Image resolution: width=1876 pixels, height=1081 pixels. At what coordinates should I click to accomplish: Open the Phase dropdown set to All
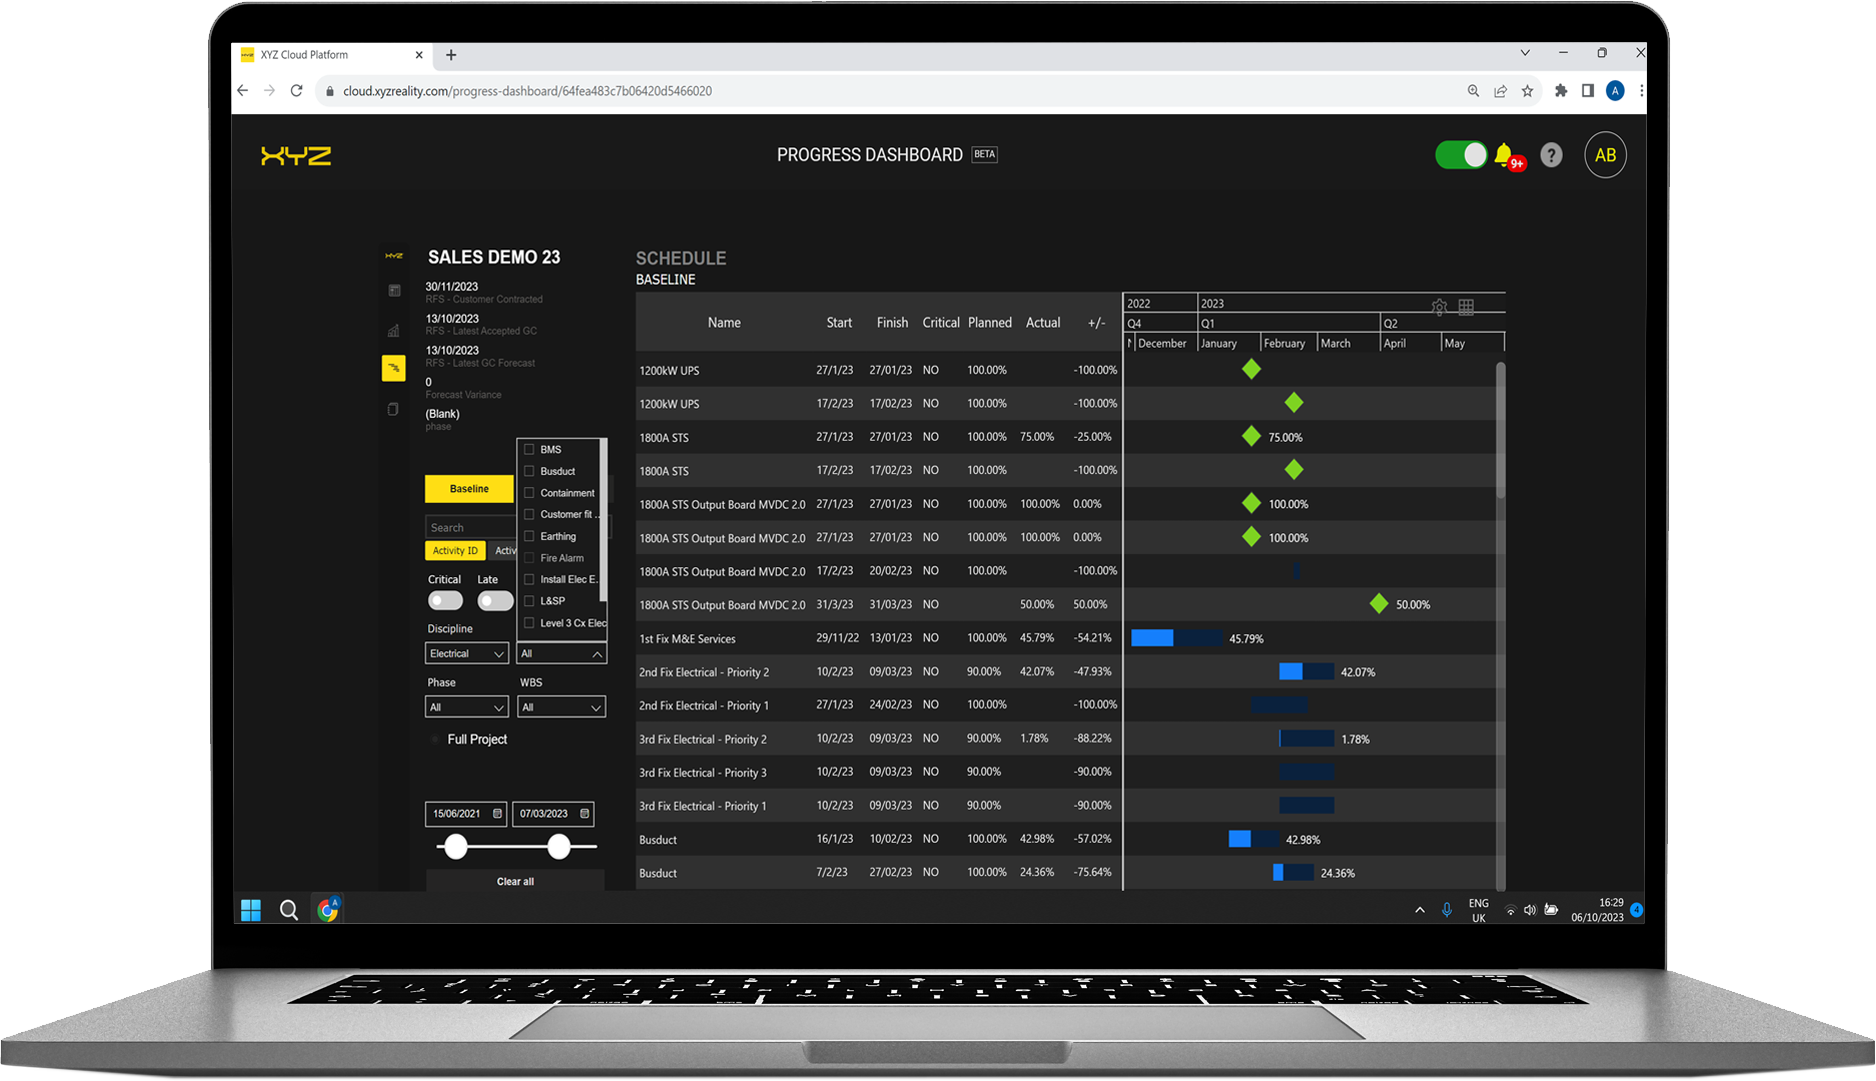point(466,706)
